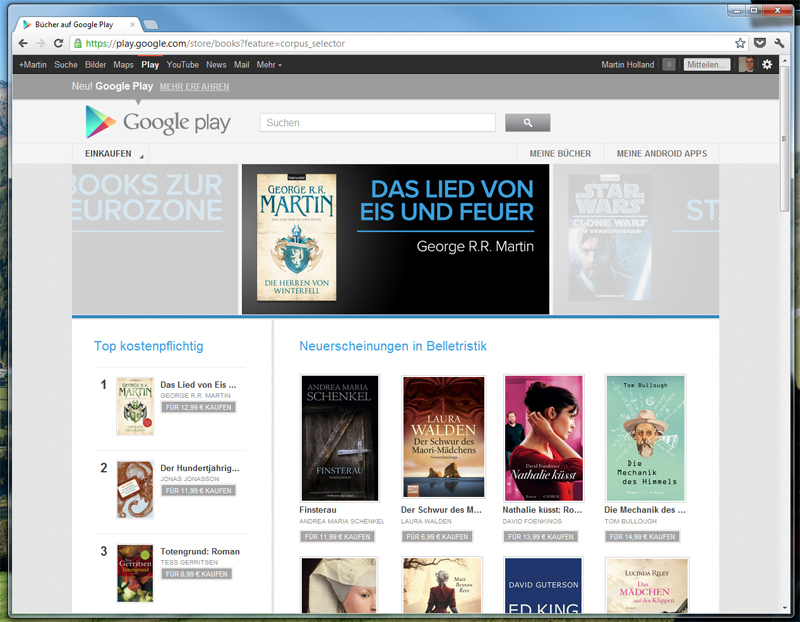Click into the Suchen search field

[x=378, y=122]
